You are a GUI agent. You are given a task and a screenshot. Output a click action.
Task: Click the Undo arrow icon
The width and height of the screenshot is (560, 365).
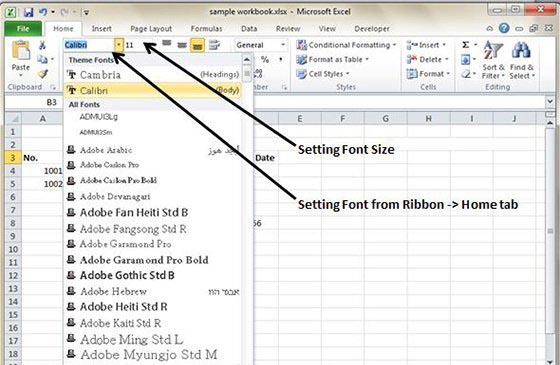click(x=44, y=12)
